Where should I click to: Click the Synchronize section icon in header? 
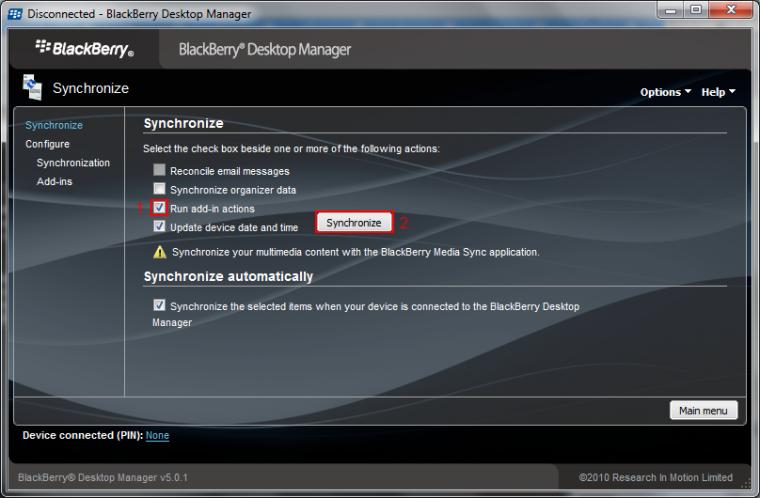tap(32, 87)
